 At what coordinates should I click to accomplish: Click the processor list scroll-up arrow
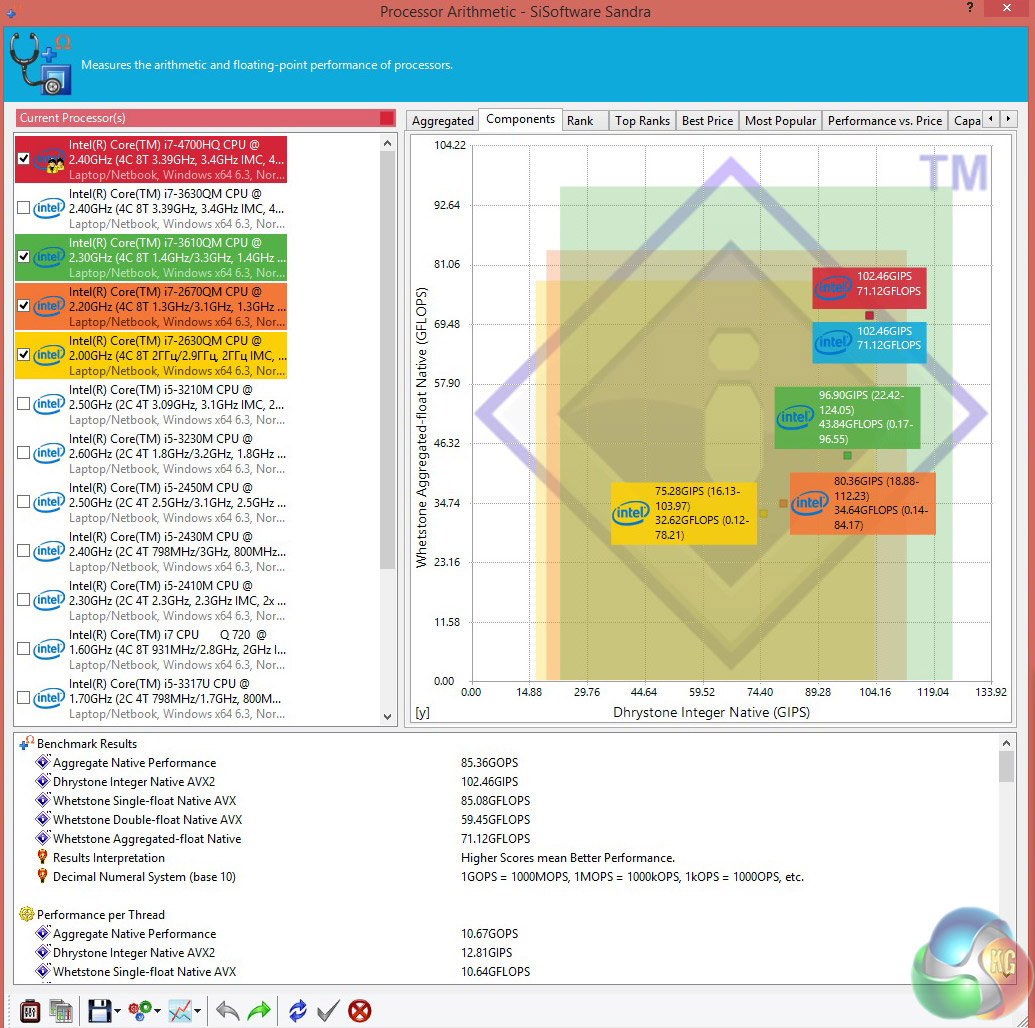pyautogui.click(x=387, y=143)
